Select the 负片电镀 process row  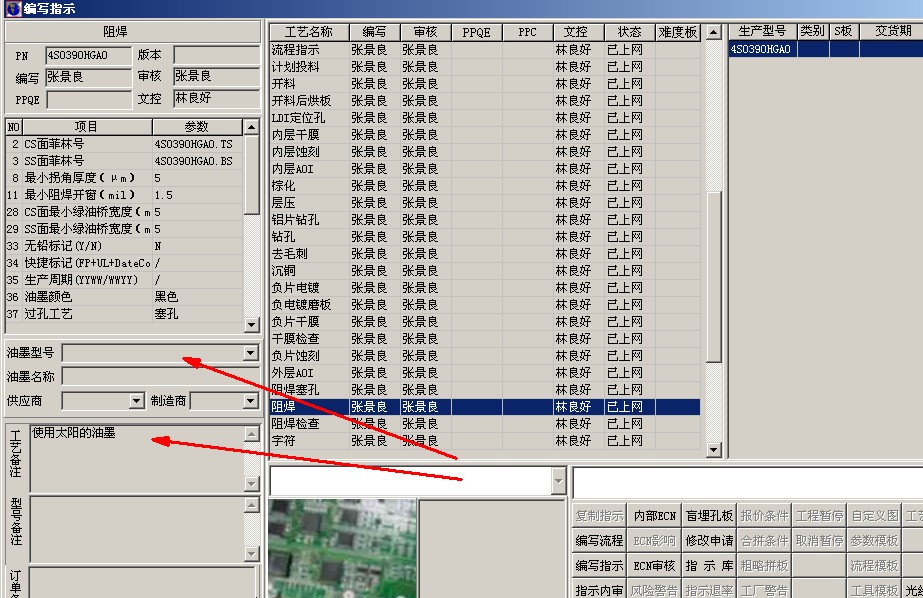[485, 288]
